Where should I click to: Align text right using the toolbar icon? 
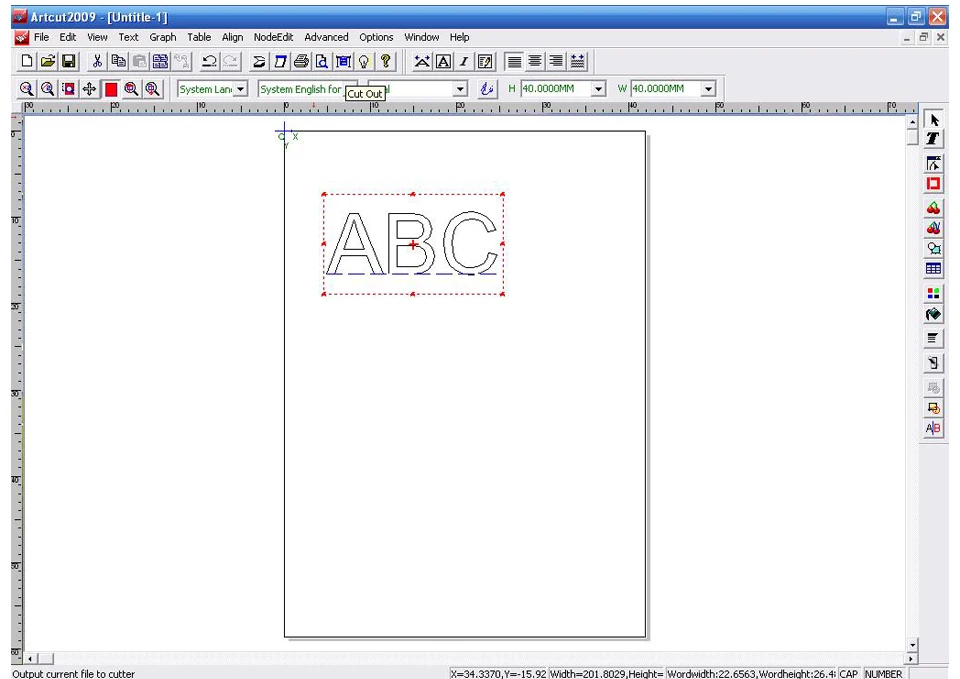coord(556,61)
